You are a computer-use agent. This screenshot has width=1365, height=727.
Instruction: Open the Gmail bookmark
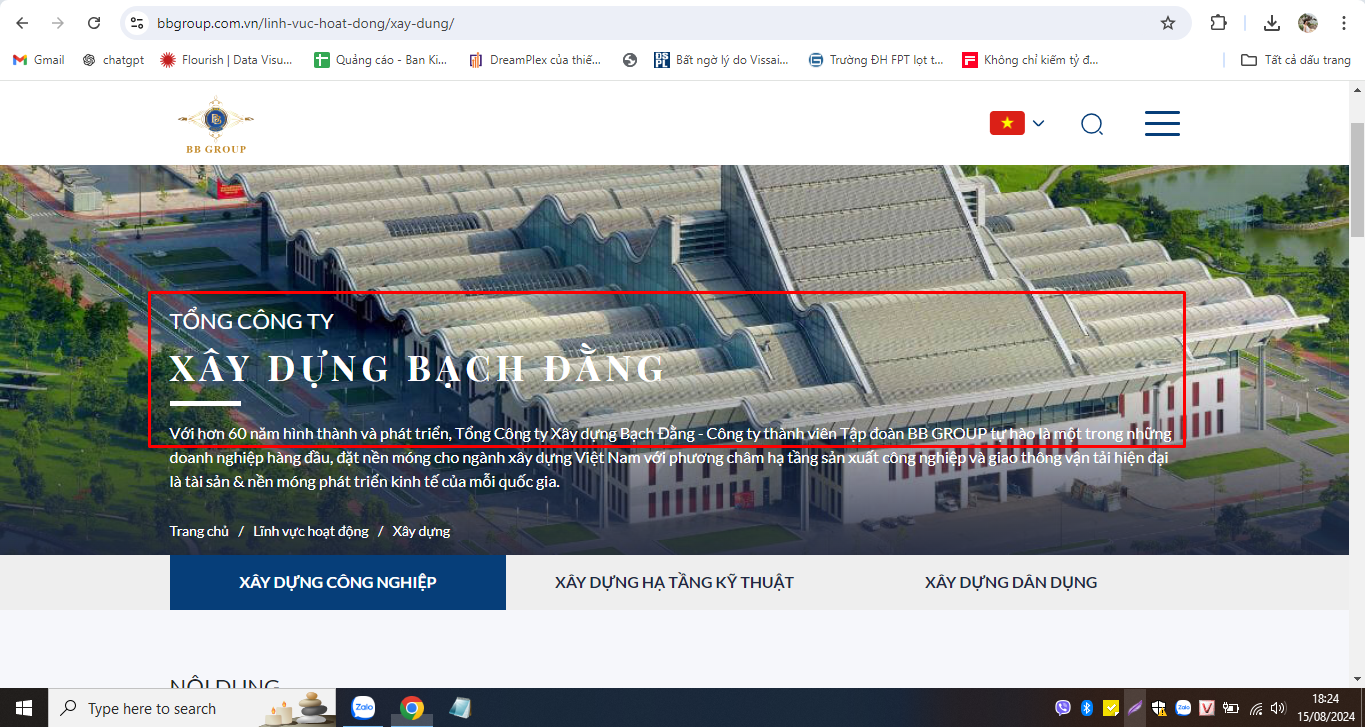pyautogui.click(x=39, y=60)
